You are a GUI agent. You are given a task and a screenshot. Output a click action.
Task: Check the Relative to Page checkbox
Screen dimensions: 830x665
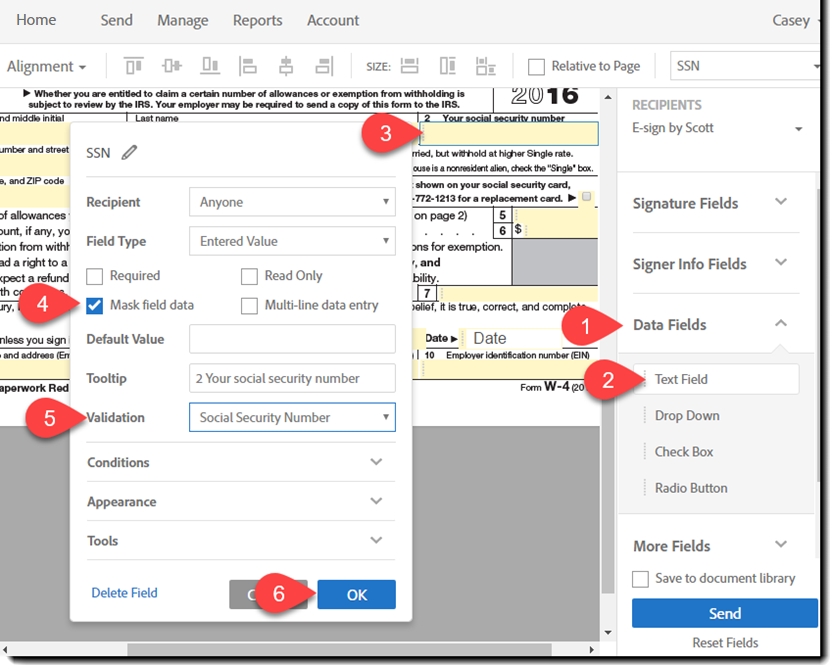[x=536, y=67]
